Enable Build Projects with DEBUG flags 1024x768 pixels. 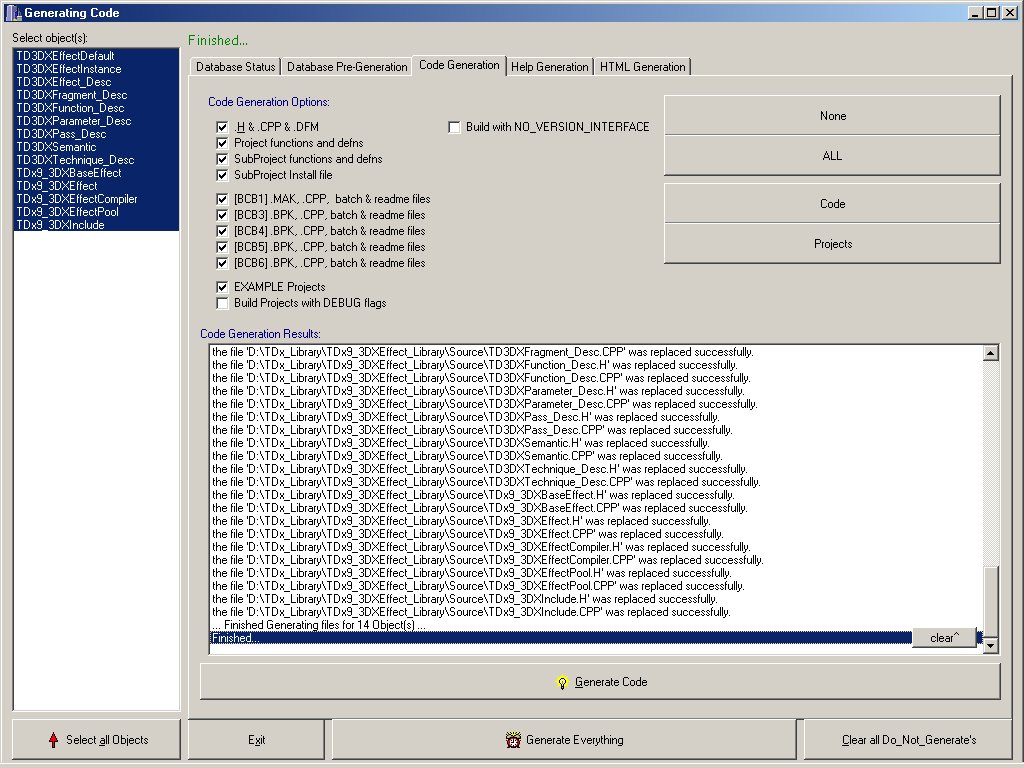pyautogui.click(x=223, y=303)
